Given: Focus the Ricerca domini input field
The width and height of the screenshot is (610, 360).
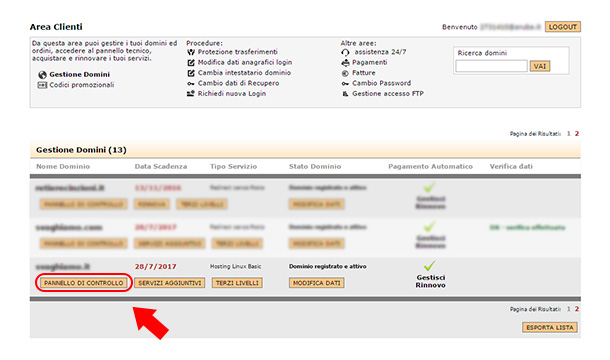Looking at the screenshot, I should click(491, 66).
